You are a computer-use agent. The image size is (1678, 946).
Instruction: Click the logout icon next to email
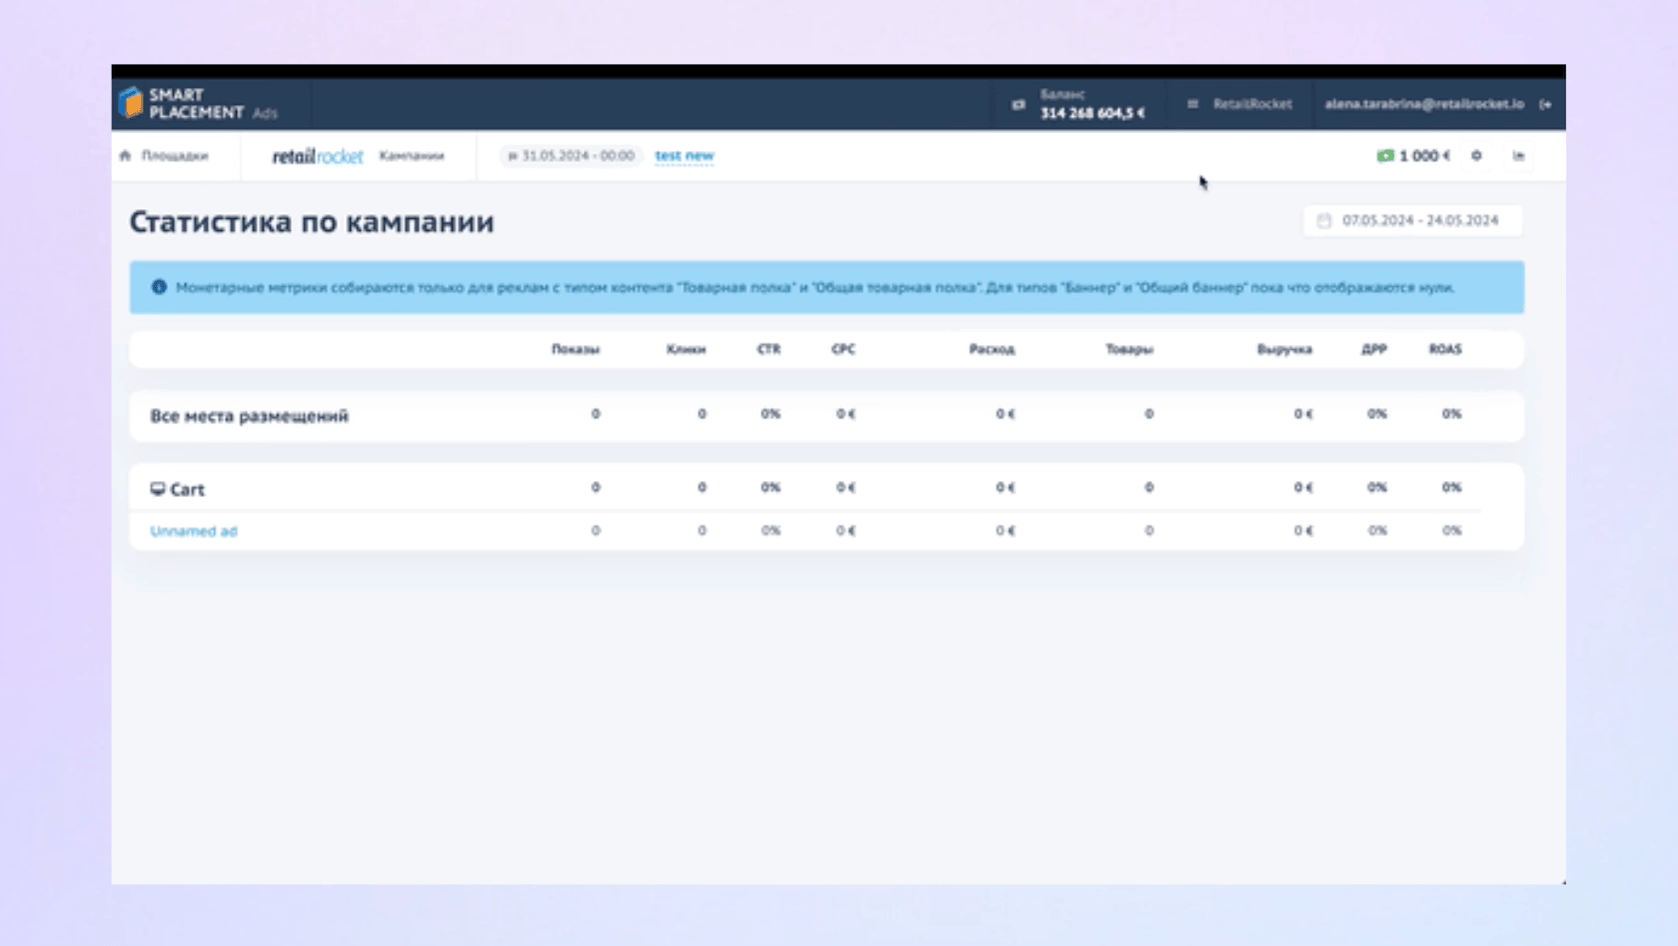(x=1545, y=104)
